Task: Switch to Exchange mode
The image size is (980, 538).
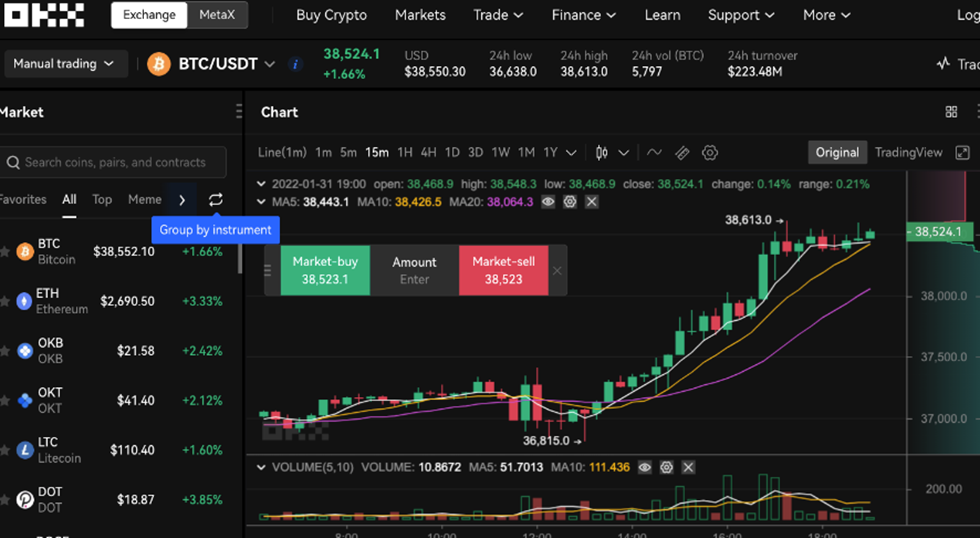Action: coord(149,15)
